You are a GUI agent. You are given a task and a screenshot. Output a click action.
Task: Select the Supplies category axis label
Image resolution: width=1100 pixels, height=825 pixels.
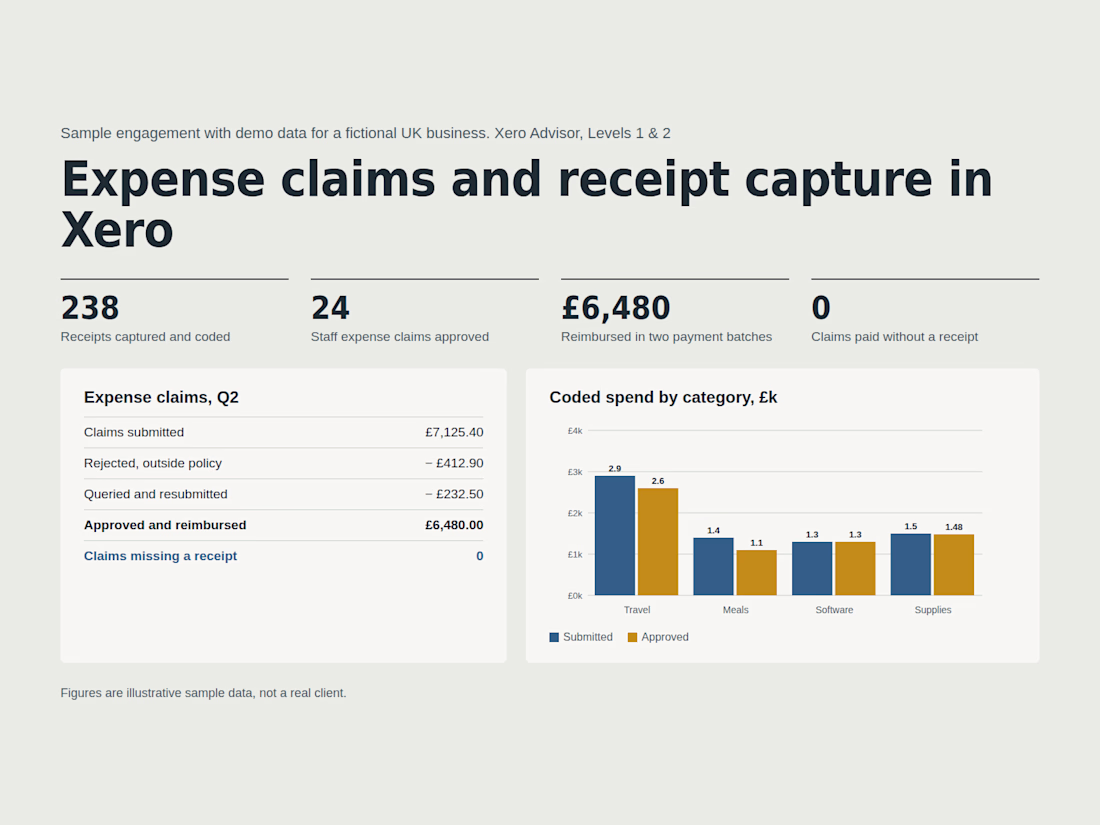(x=933, y=610)
